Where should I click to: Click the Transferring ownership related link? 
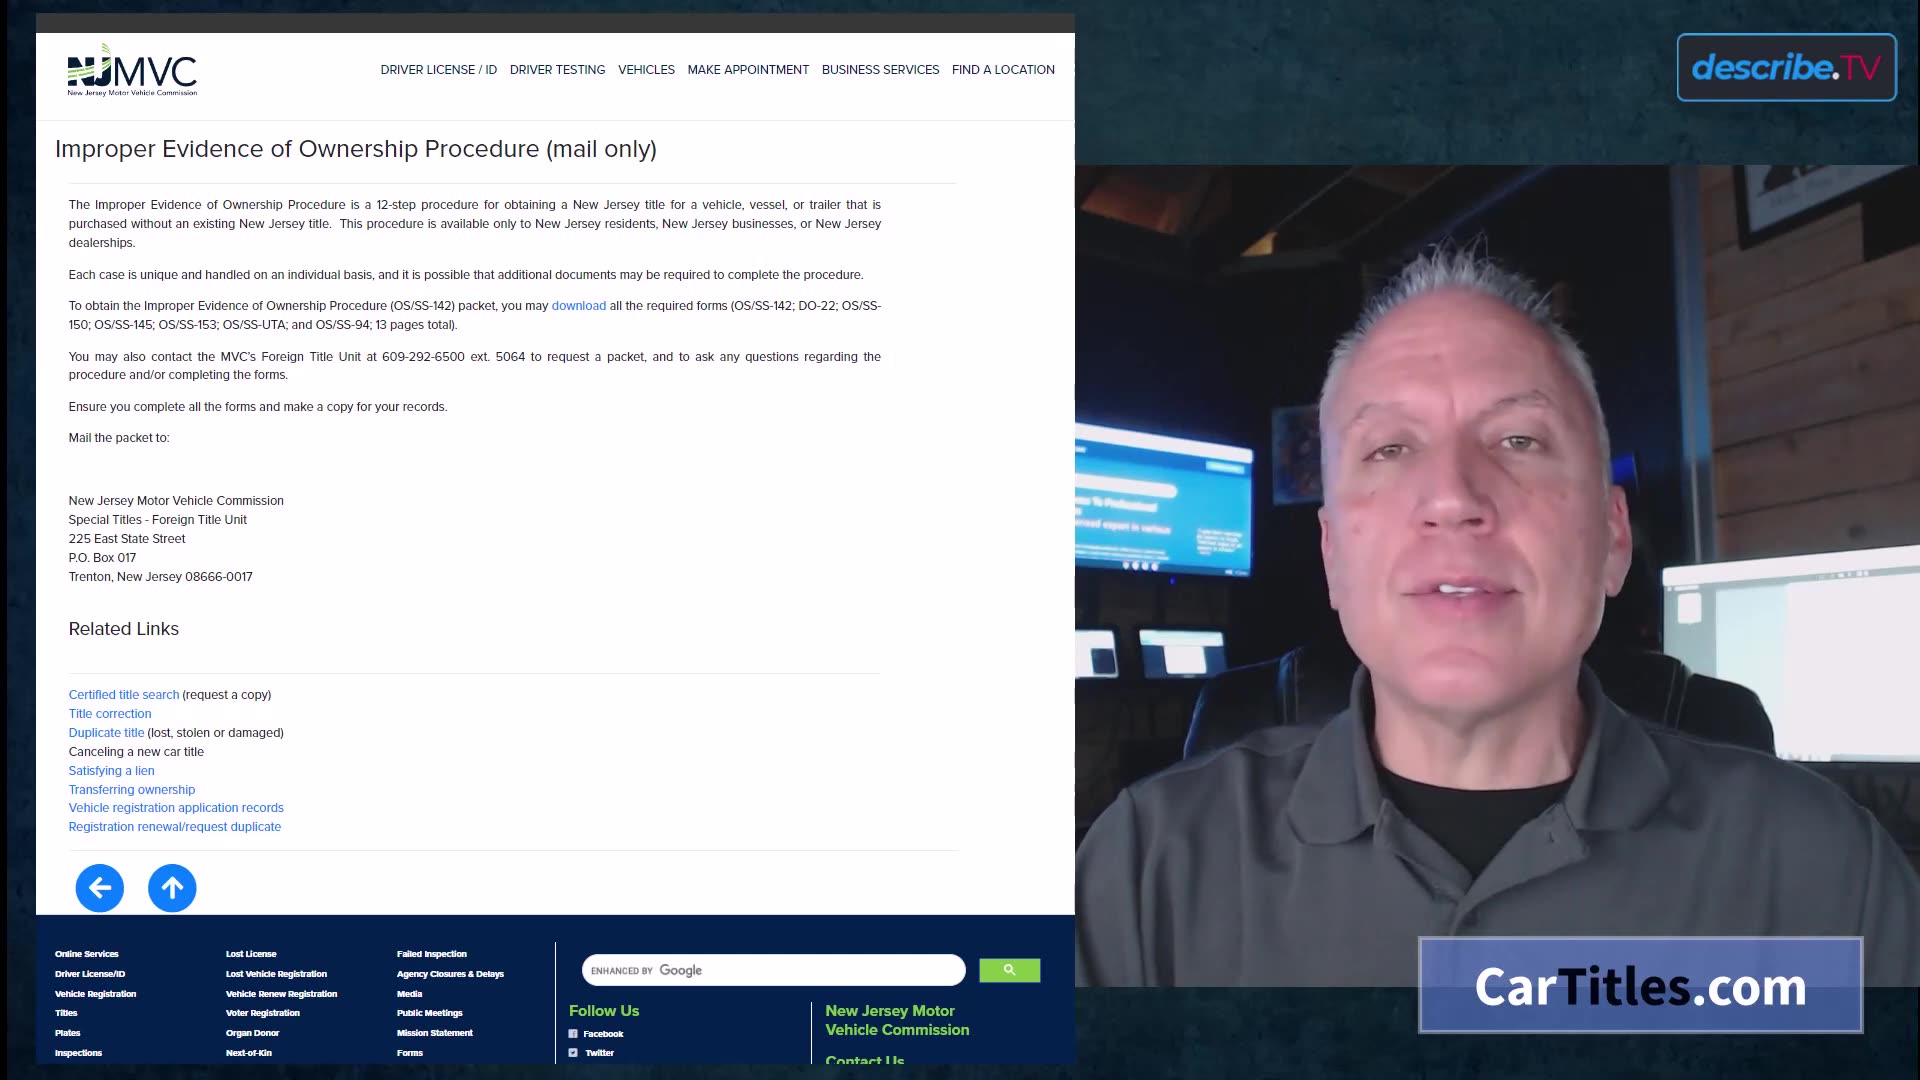(132, 789)
